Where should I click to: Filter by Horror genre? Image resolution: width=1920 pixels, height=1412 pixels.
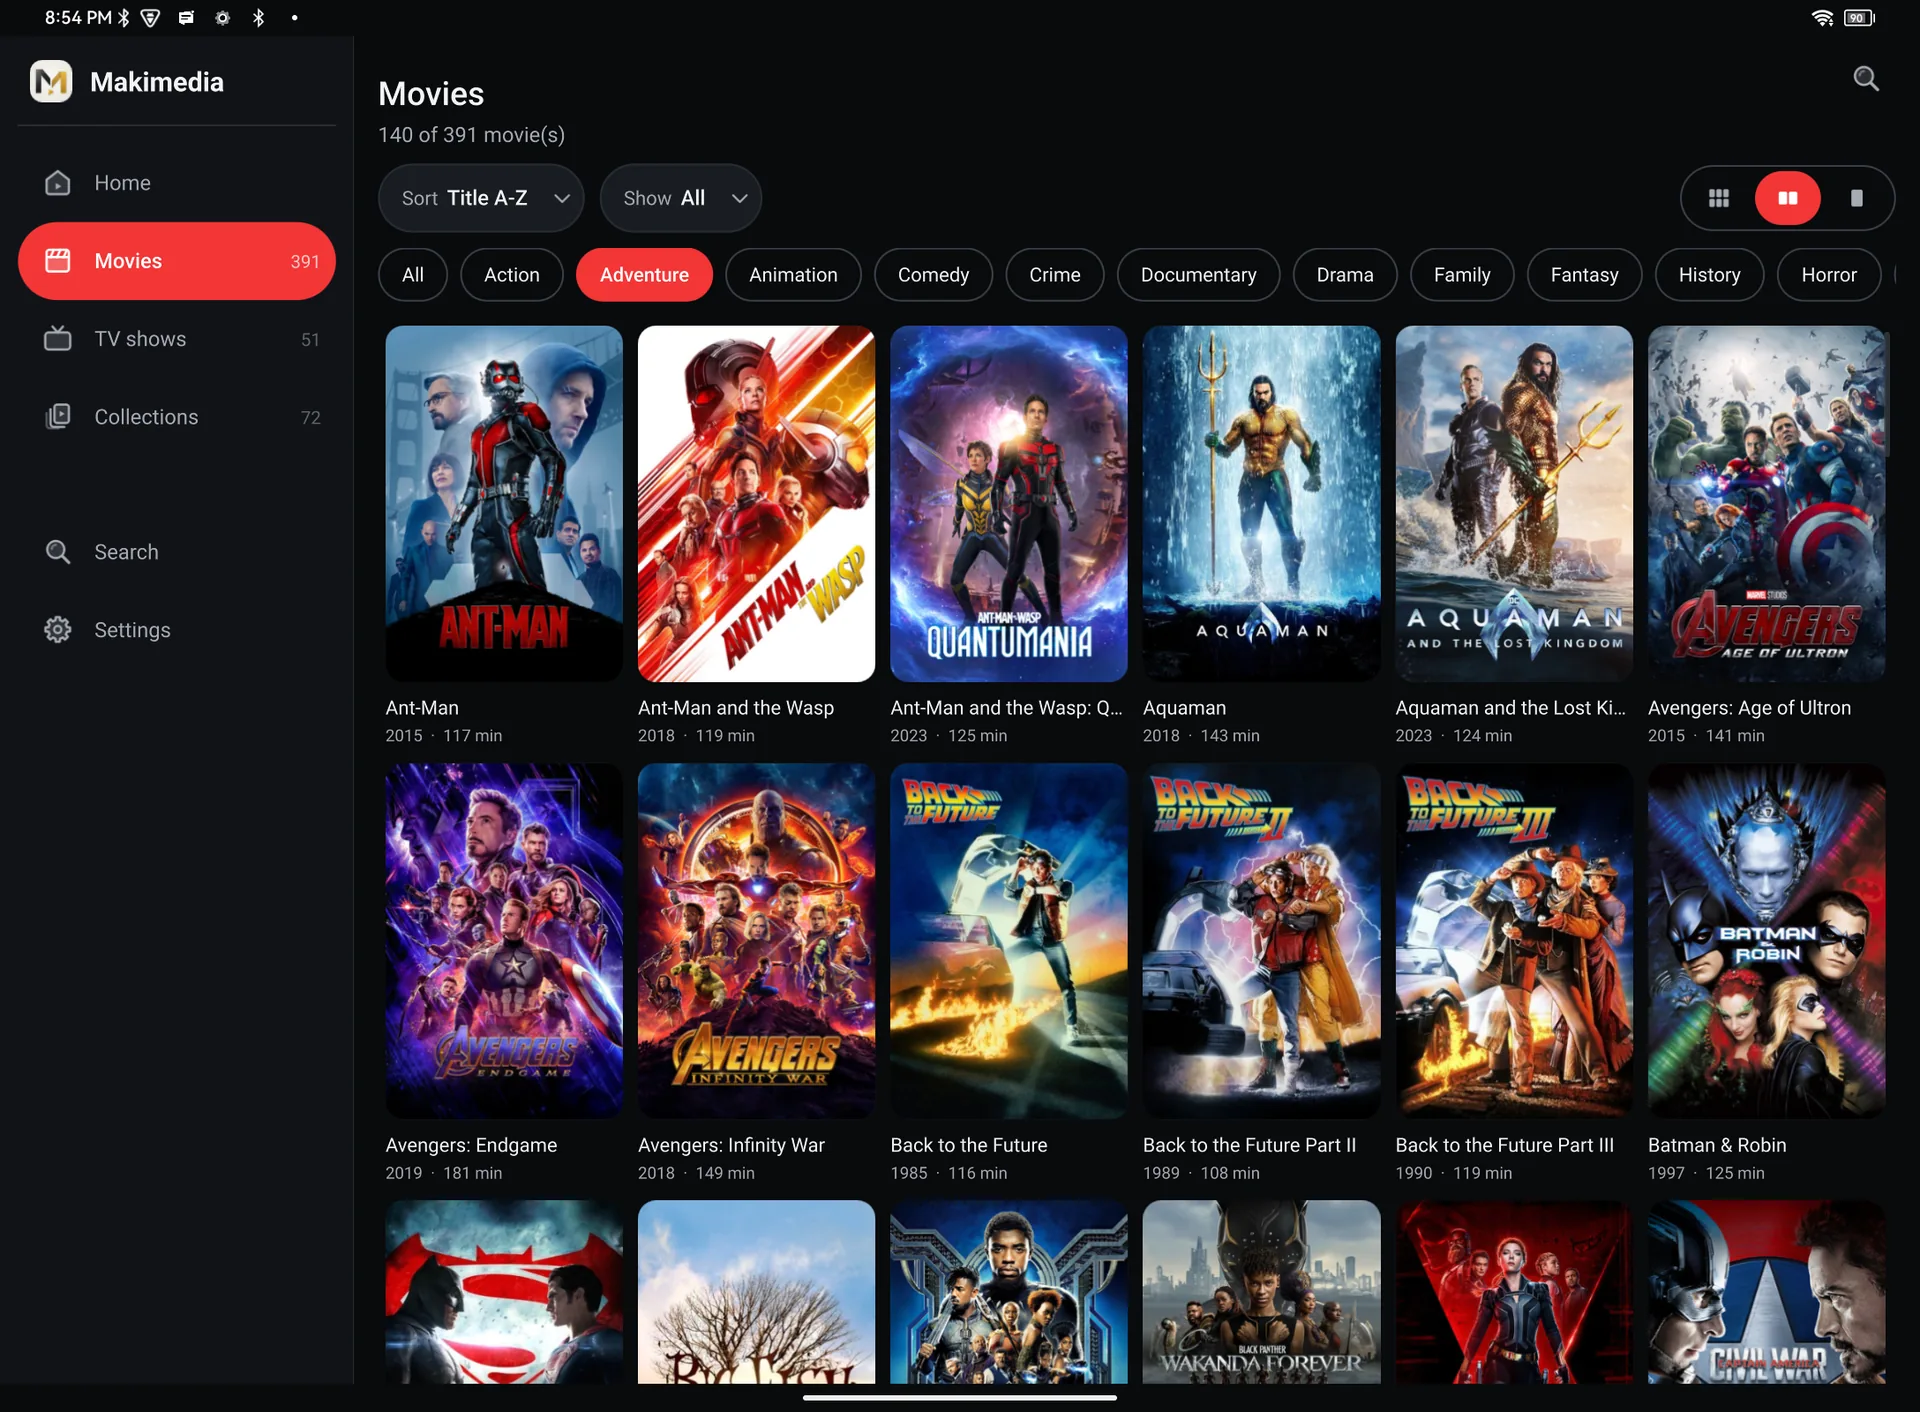[x=1829, y=275]
